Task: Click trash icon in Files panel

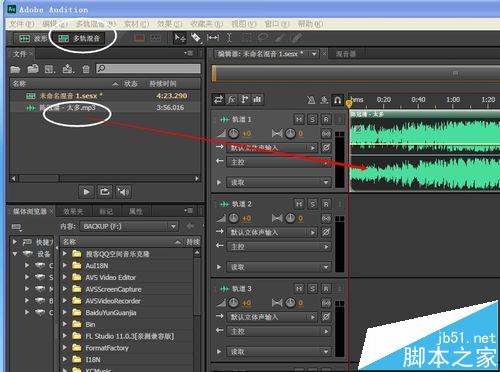Action: pos(86,69)
